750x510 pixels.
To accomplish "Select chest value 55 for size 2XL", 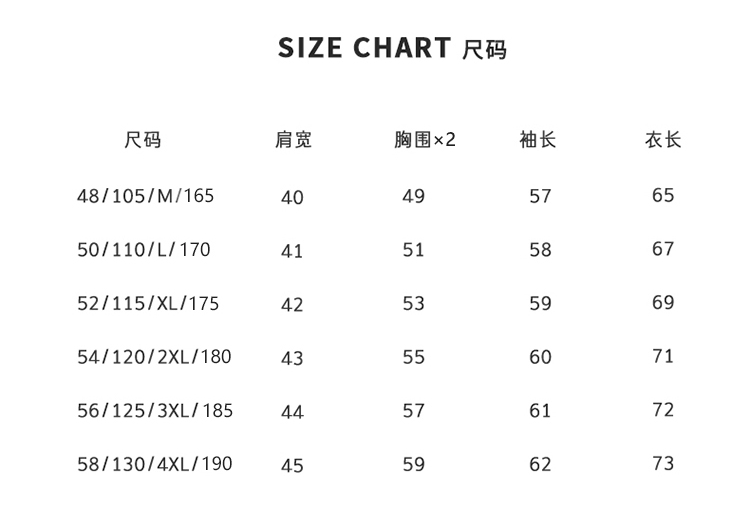I will (413, 357).
